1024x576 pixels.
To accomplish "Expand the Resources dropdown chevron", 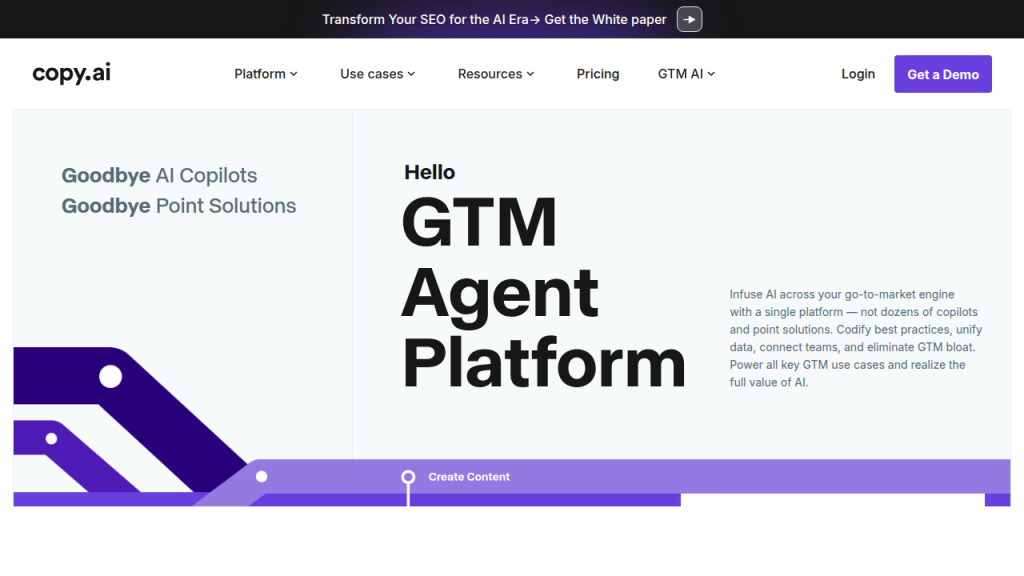I will coord(531,74).
